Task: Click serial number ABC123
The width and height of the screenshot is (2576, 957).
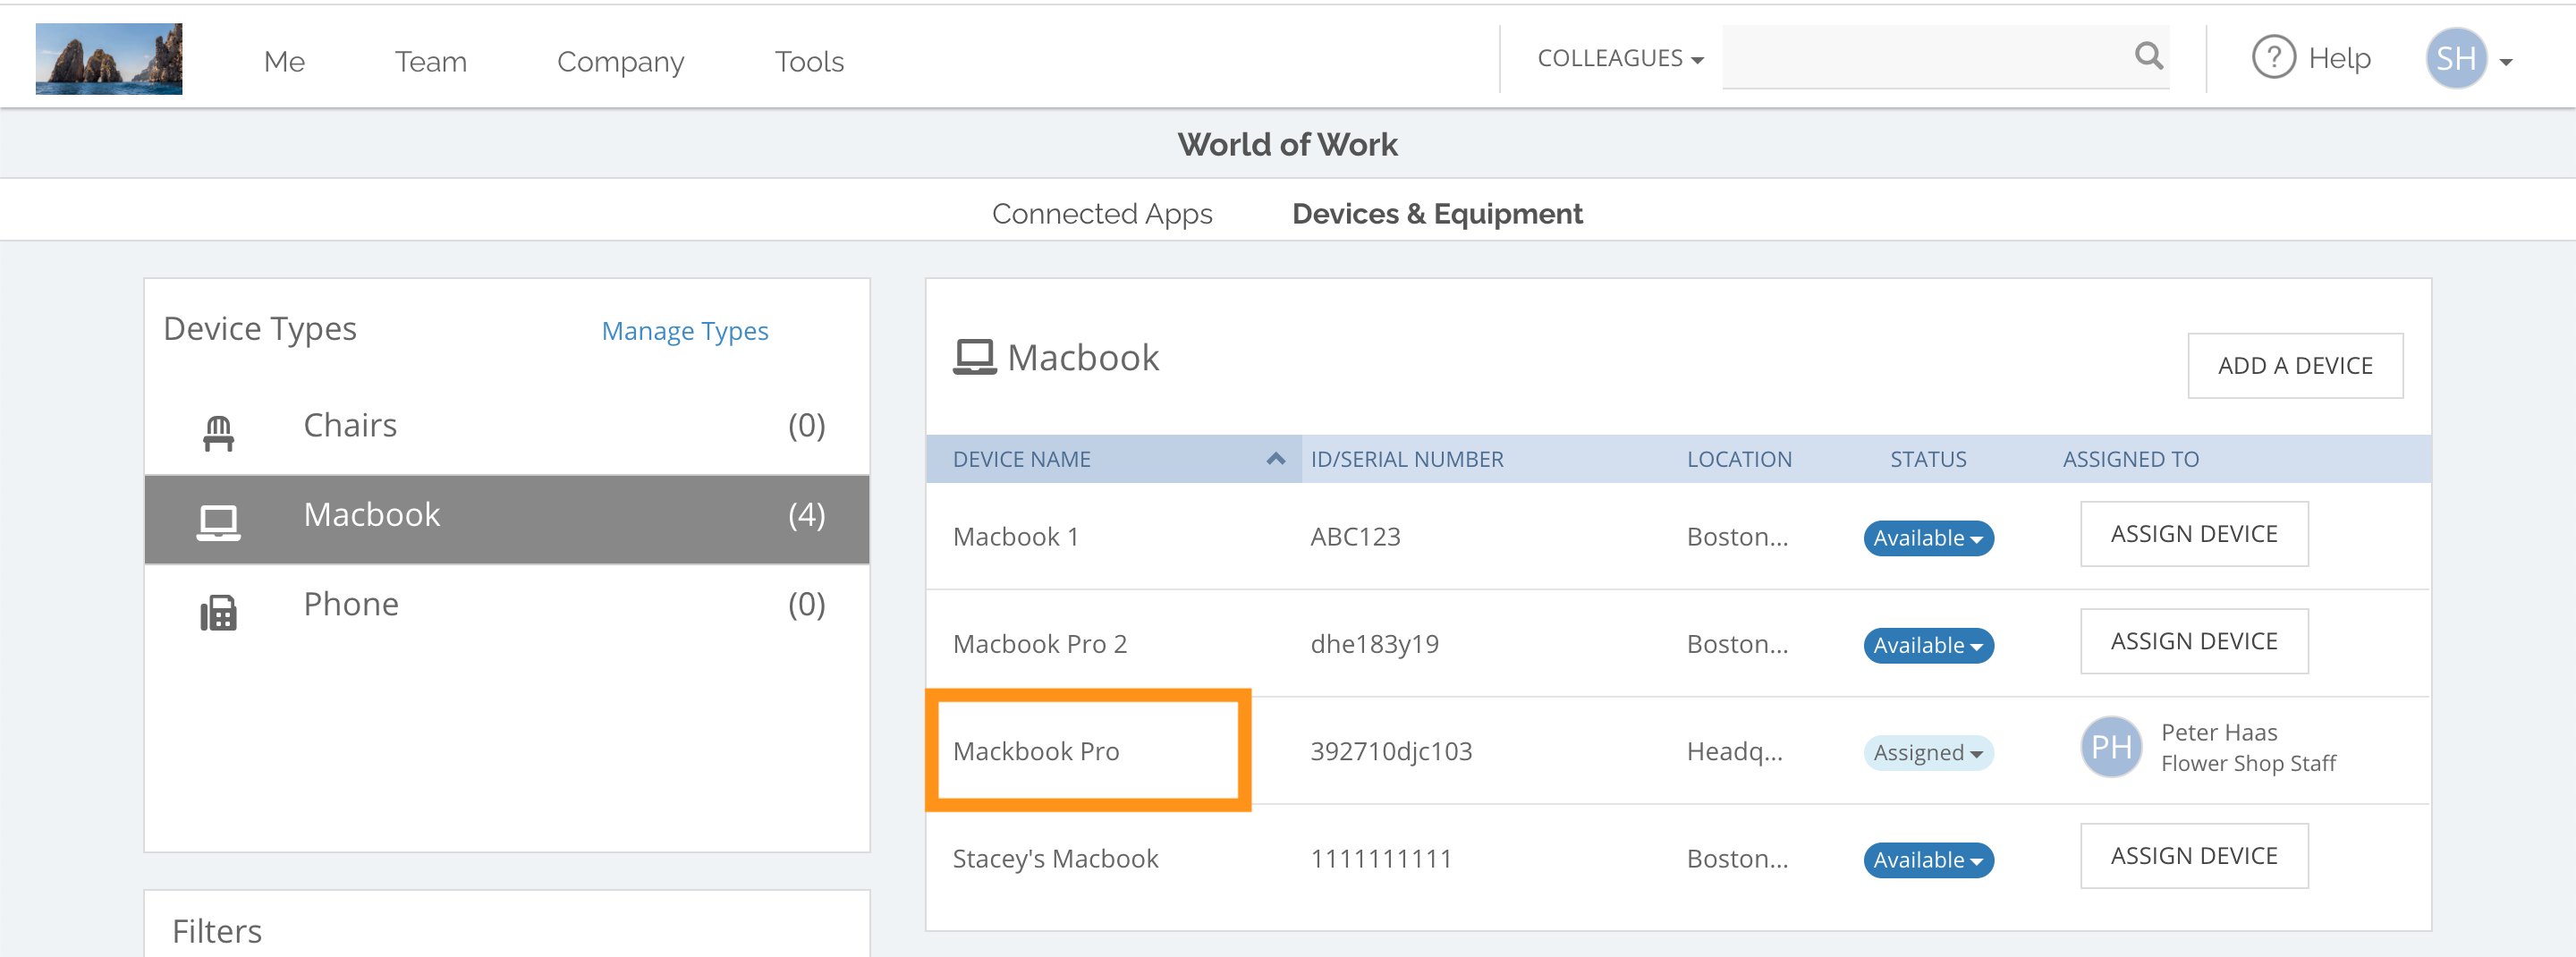Action: [x=1355, y=536]
